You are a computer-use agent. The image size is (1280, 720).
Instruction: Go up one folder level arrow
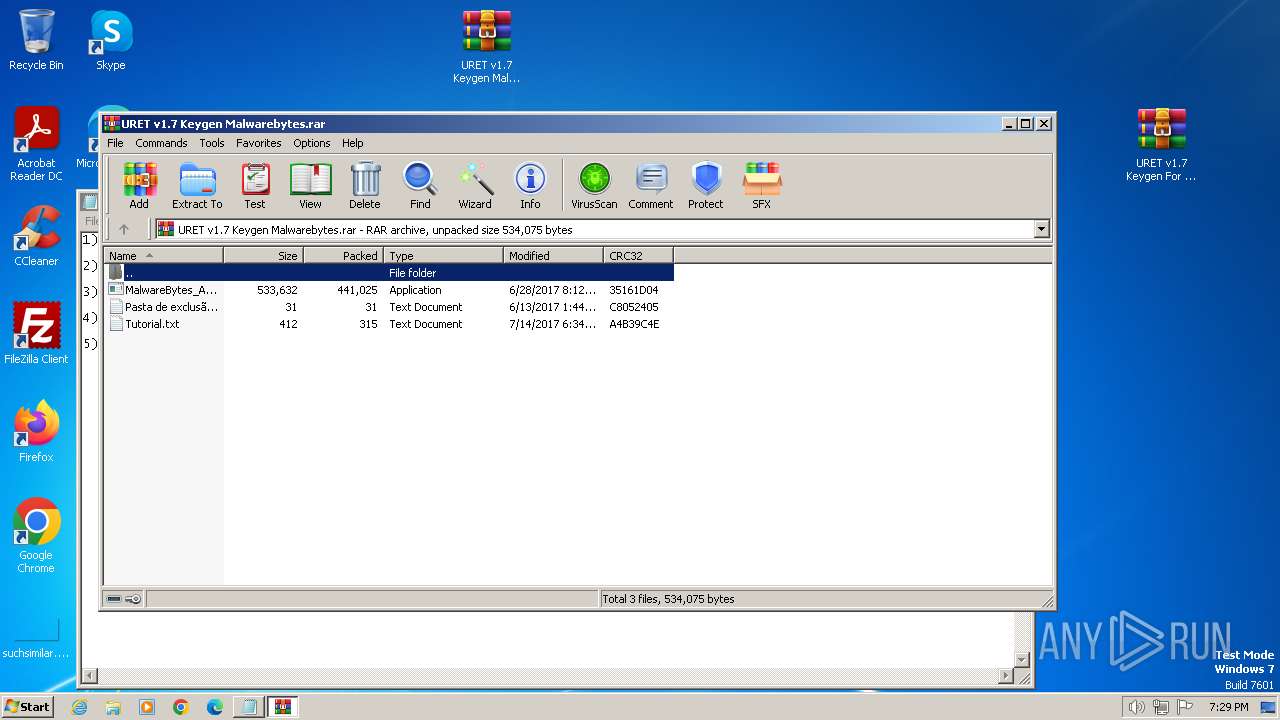[x=124, y=229]
